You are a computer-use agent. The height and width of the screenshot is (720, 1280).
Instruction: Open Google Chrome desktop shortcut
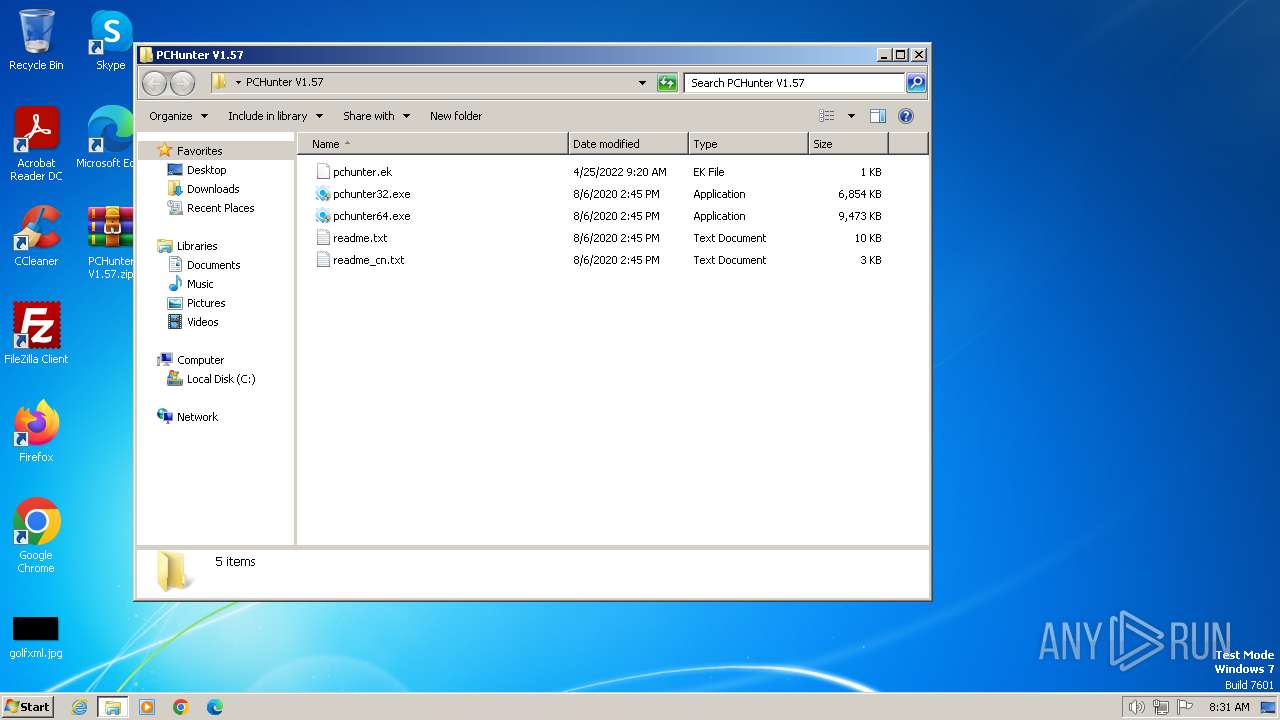[x=36, y=536]
